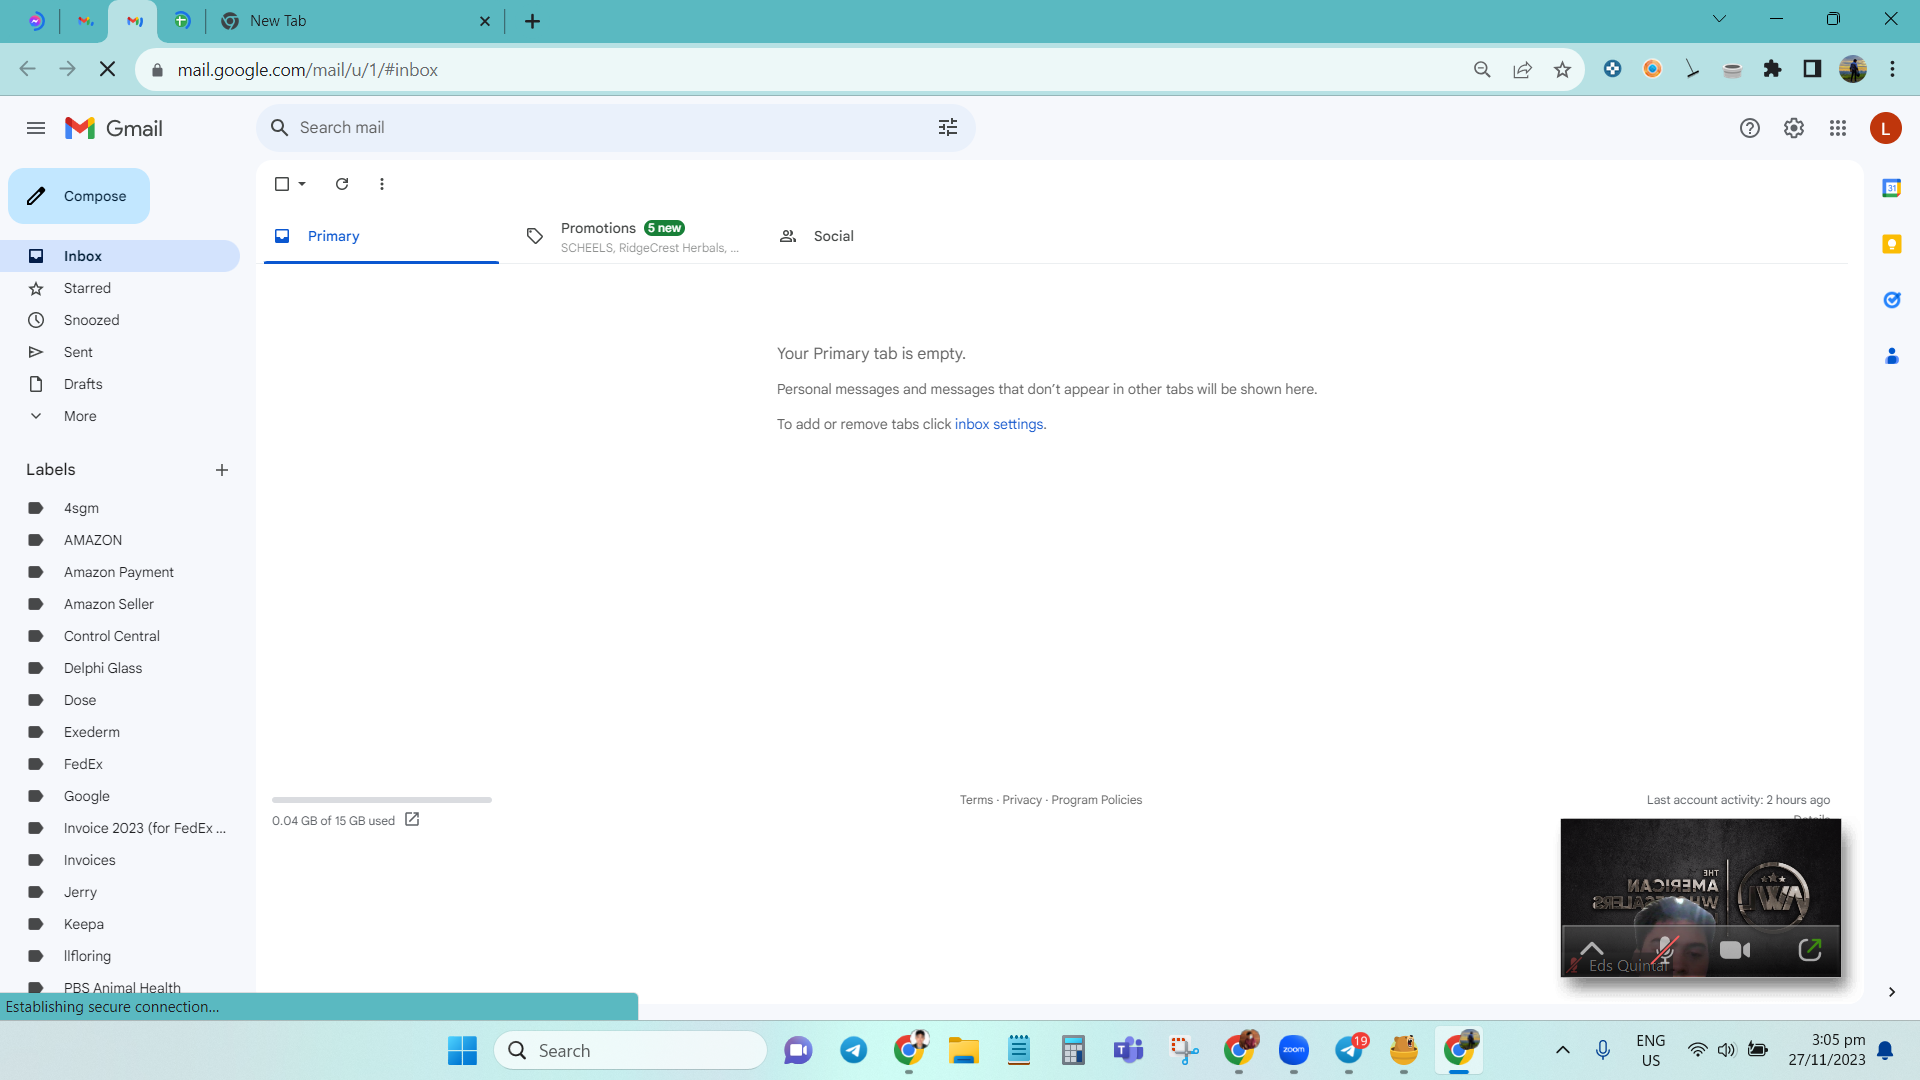1920x1080 pixels.
Task: Click the Windows taskbar Search box
Action: (x=630, y=1050)
